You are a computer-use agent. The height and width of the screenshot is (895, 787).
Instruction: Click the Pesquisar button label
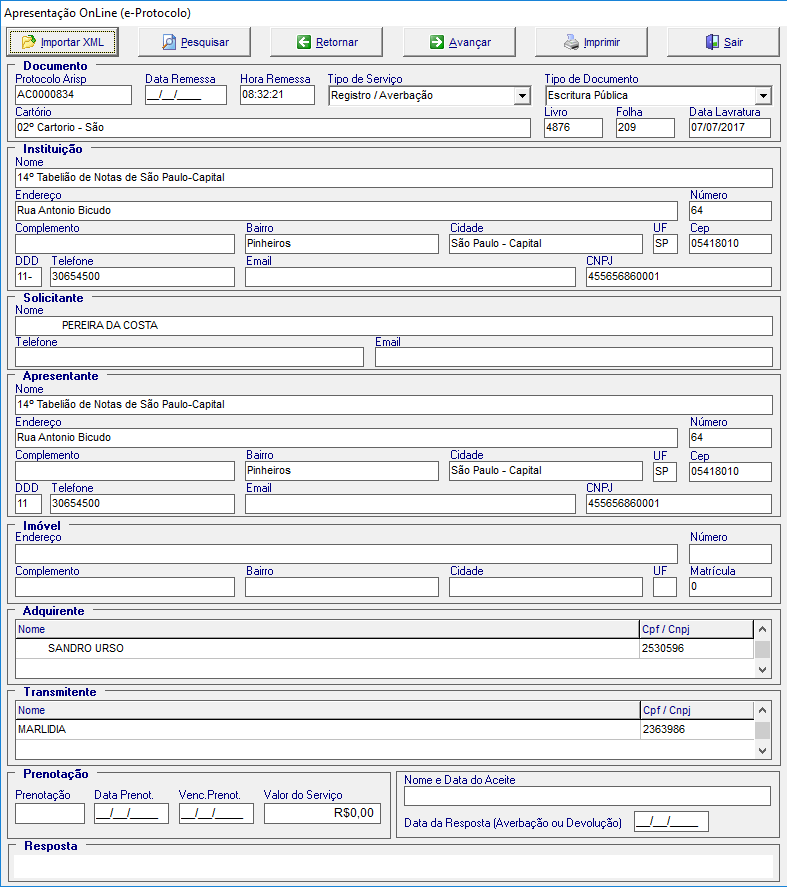pyautogui.click(x=205, y=42)
